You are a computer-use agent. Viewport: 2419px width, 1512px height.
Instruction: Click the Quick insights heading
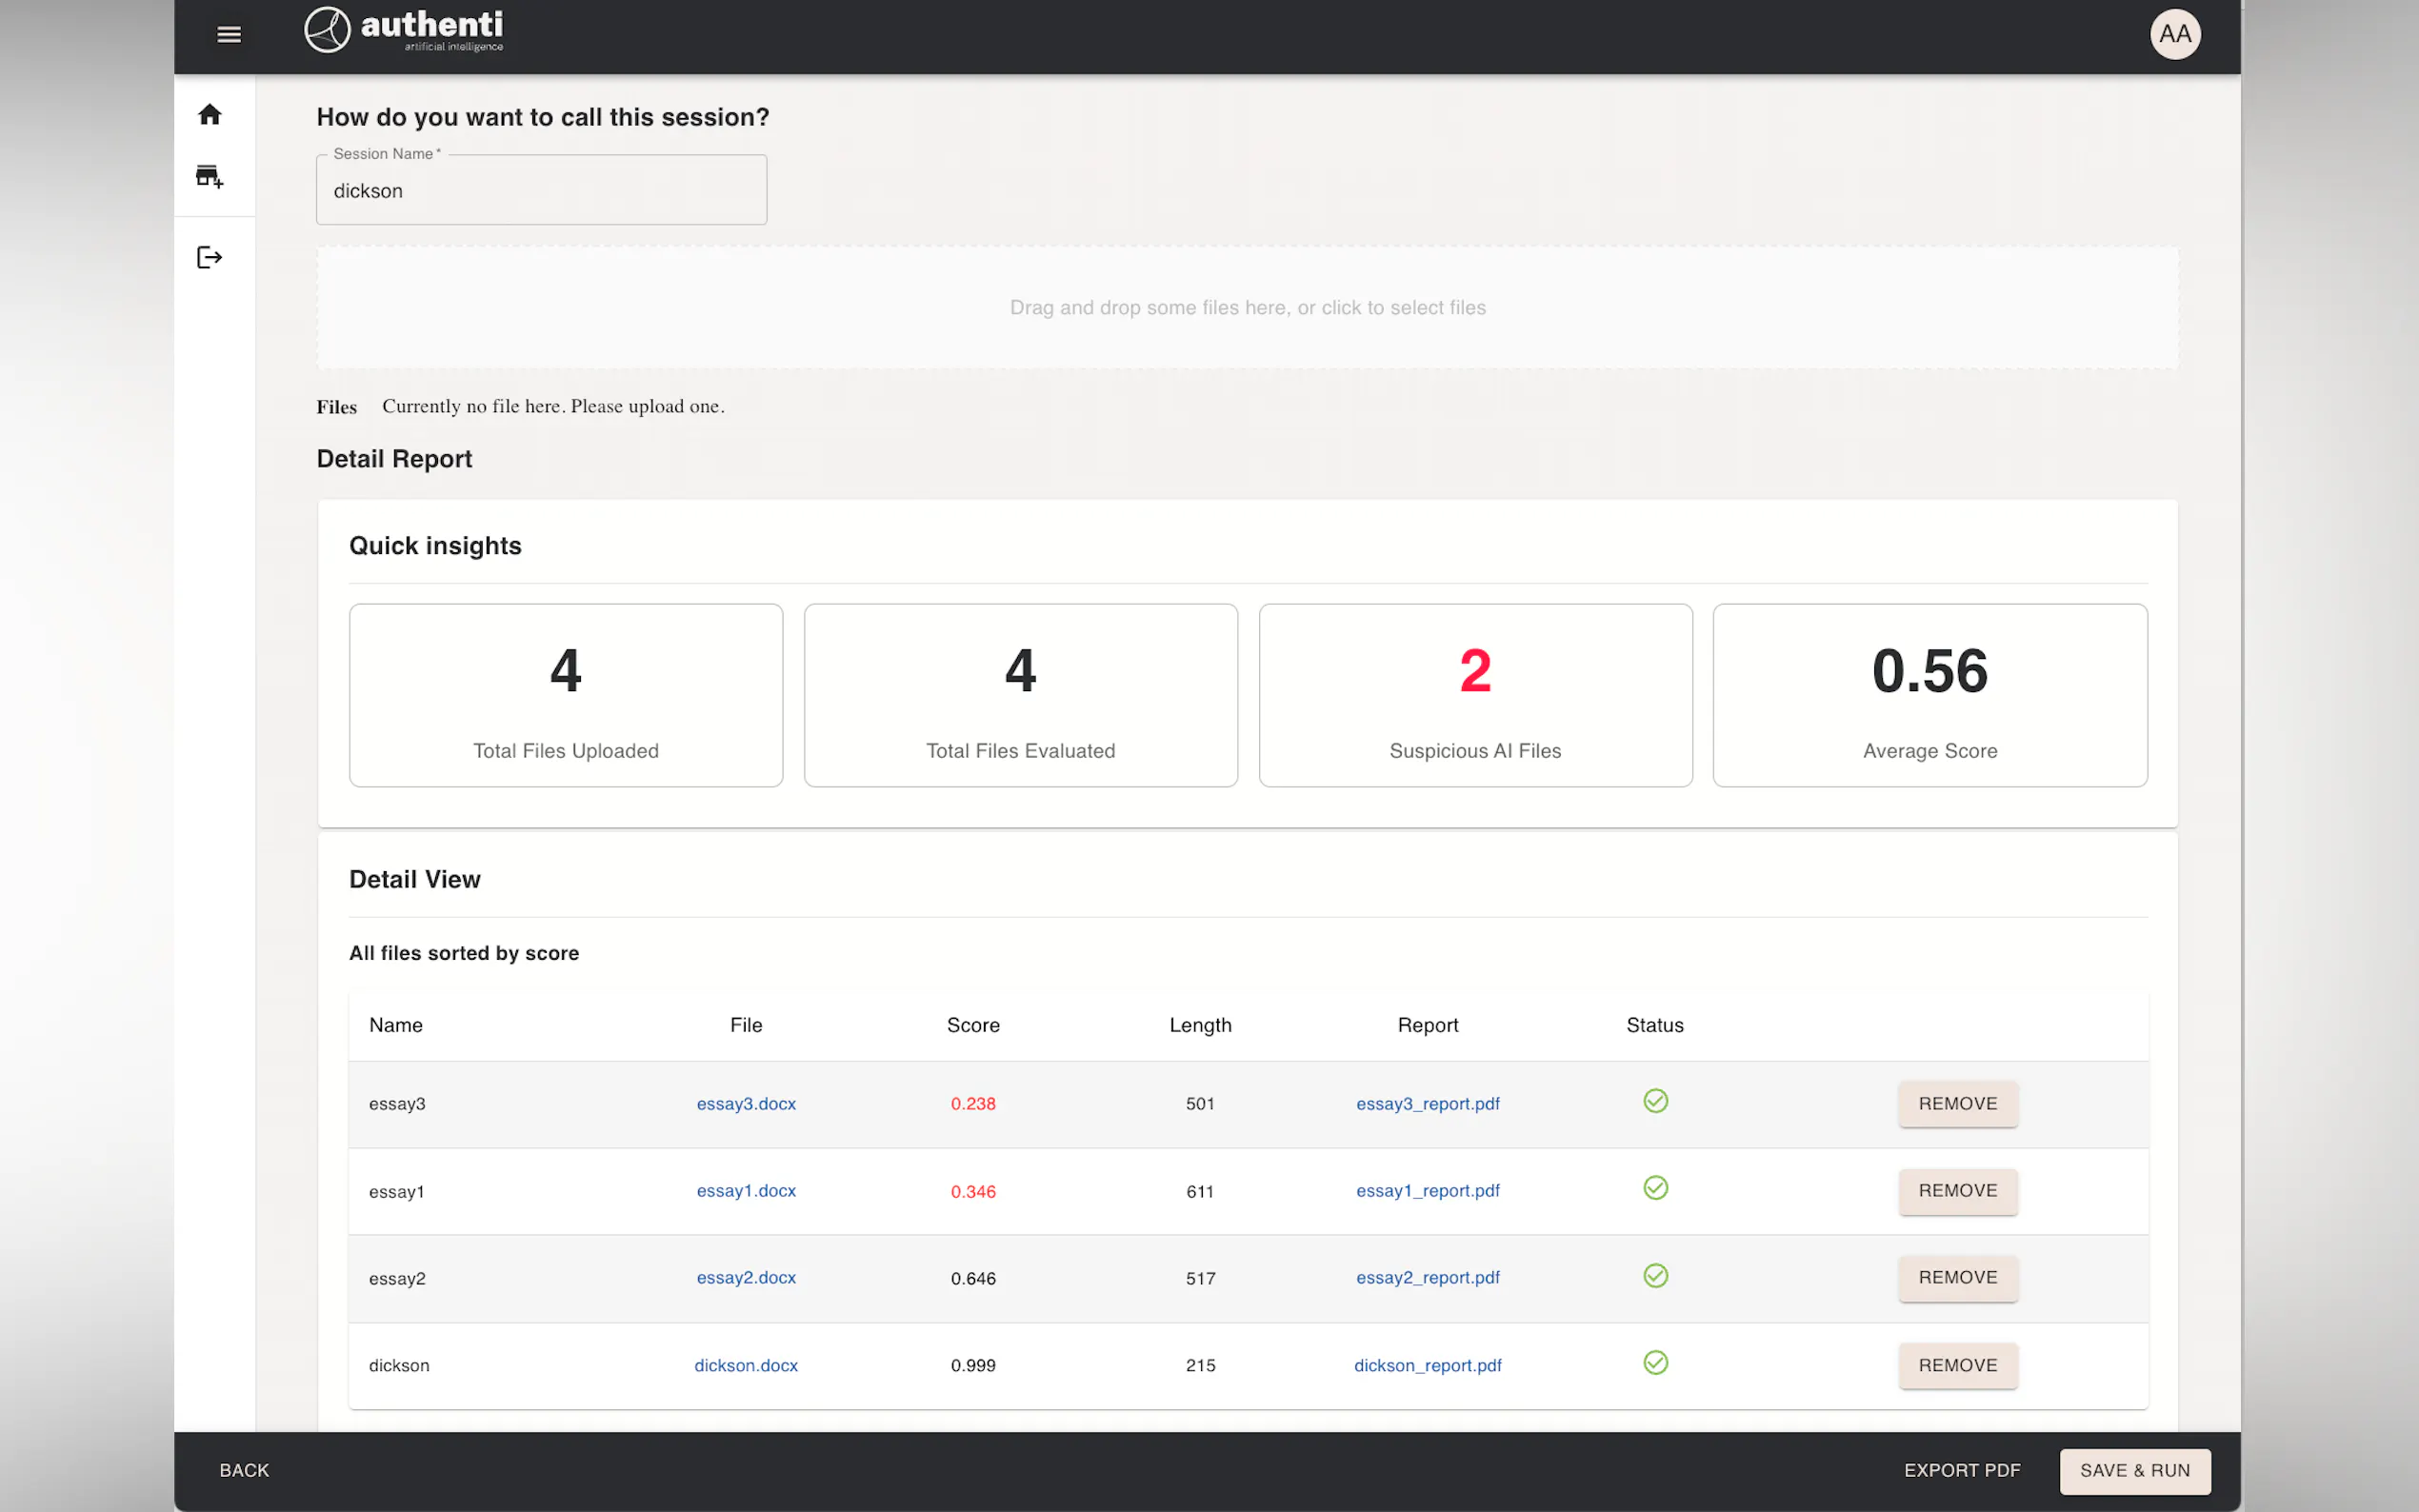(435, 546)
